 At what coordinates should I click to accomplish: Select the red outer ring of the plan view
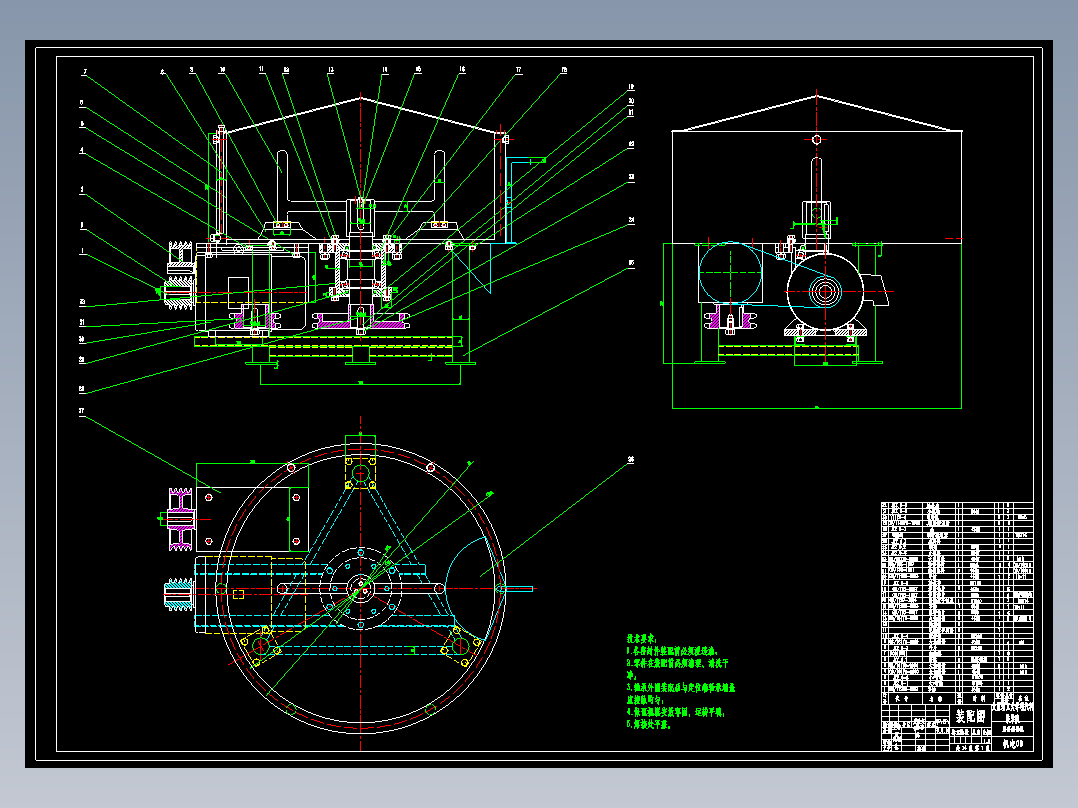(360, 588)
